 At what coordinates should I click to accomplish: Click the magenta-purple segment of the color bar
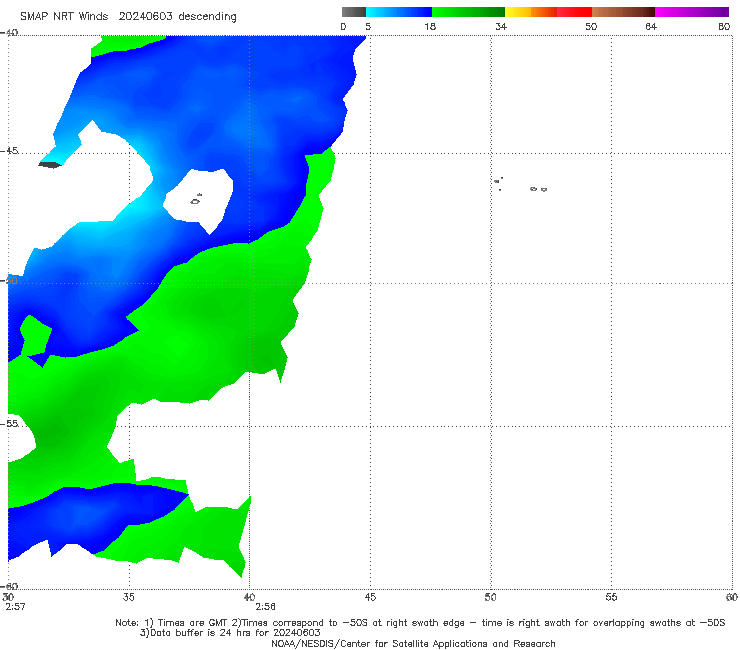692,12
